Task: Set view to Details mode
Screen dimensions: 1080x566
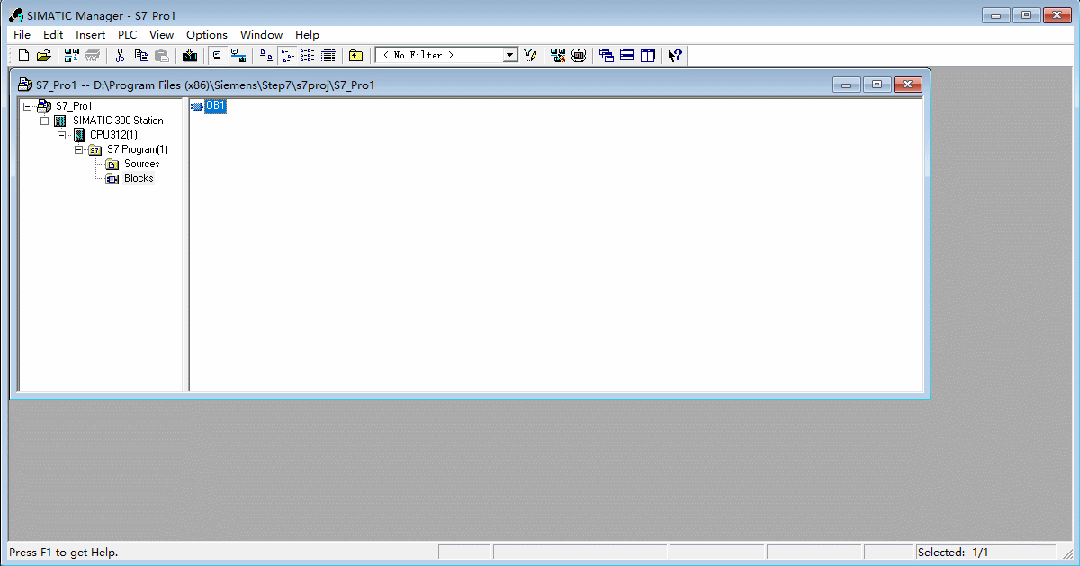Action: [x=329, y=55]
